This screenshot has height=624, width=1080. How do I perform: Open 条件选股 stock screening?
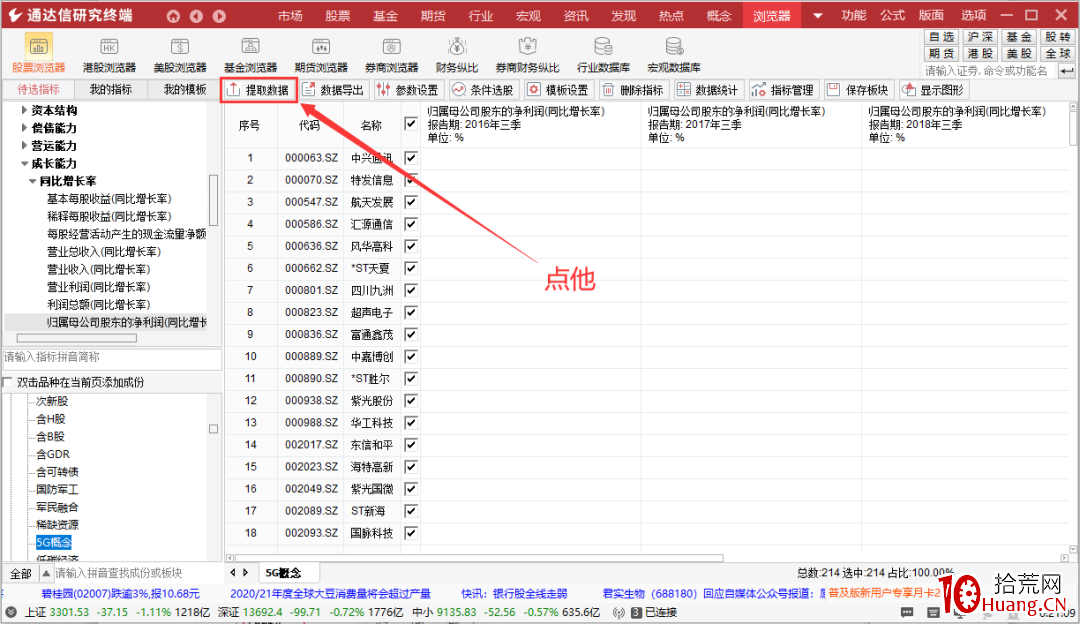click(483, 90)
